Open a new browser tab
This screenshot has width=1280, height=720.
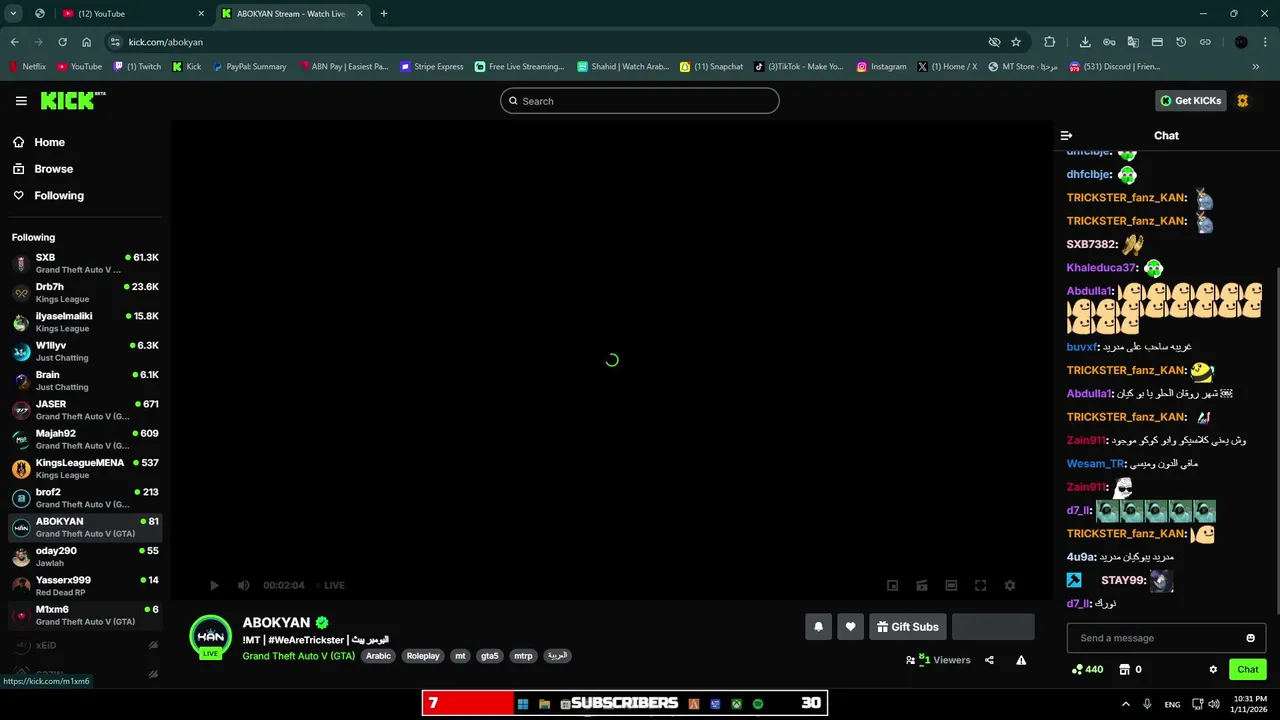pyautogui.click(x=384, y=14)
